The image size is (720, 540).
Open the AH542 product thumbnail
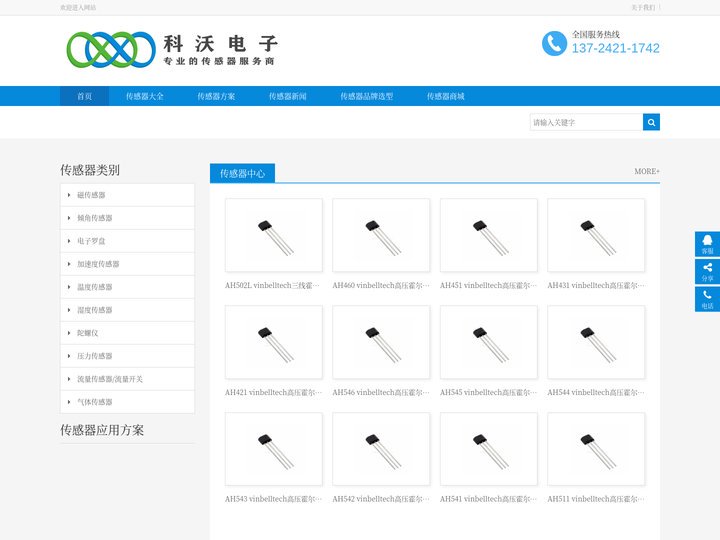click(381, 449)
